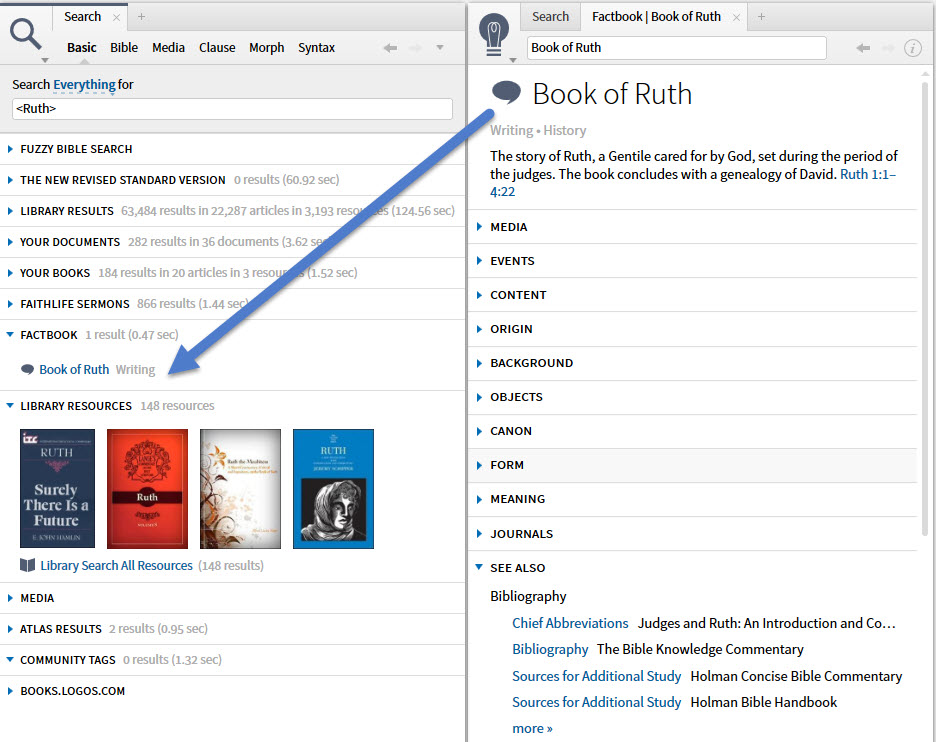Image resolution: width=936 pixels, height=742 pixels.
Task: Click the back arrow in Search panel
Action: click(390, 48)
